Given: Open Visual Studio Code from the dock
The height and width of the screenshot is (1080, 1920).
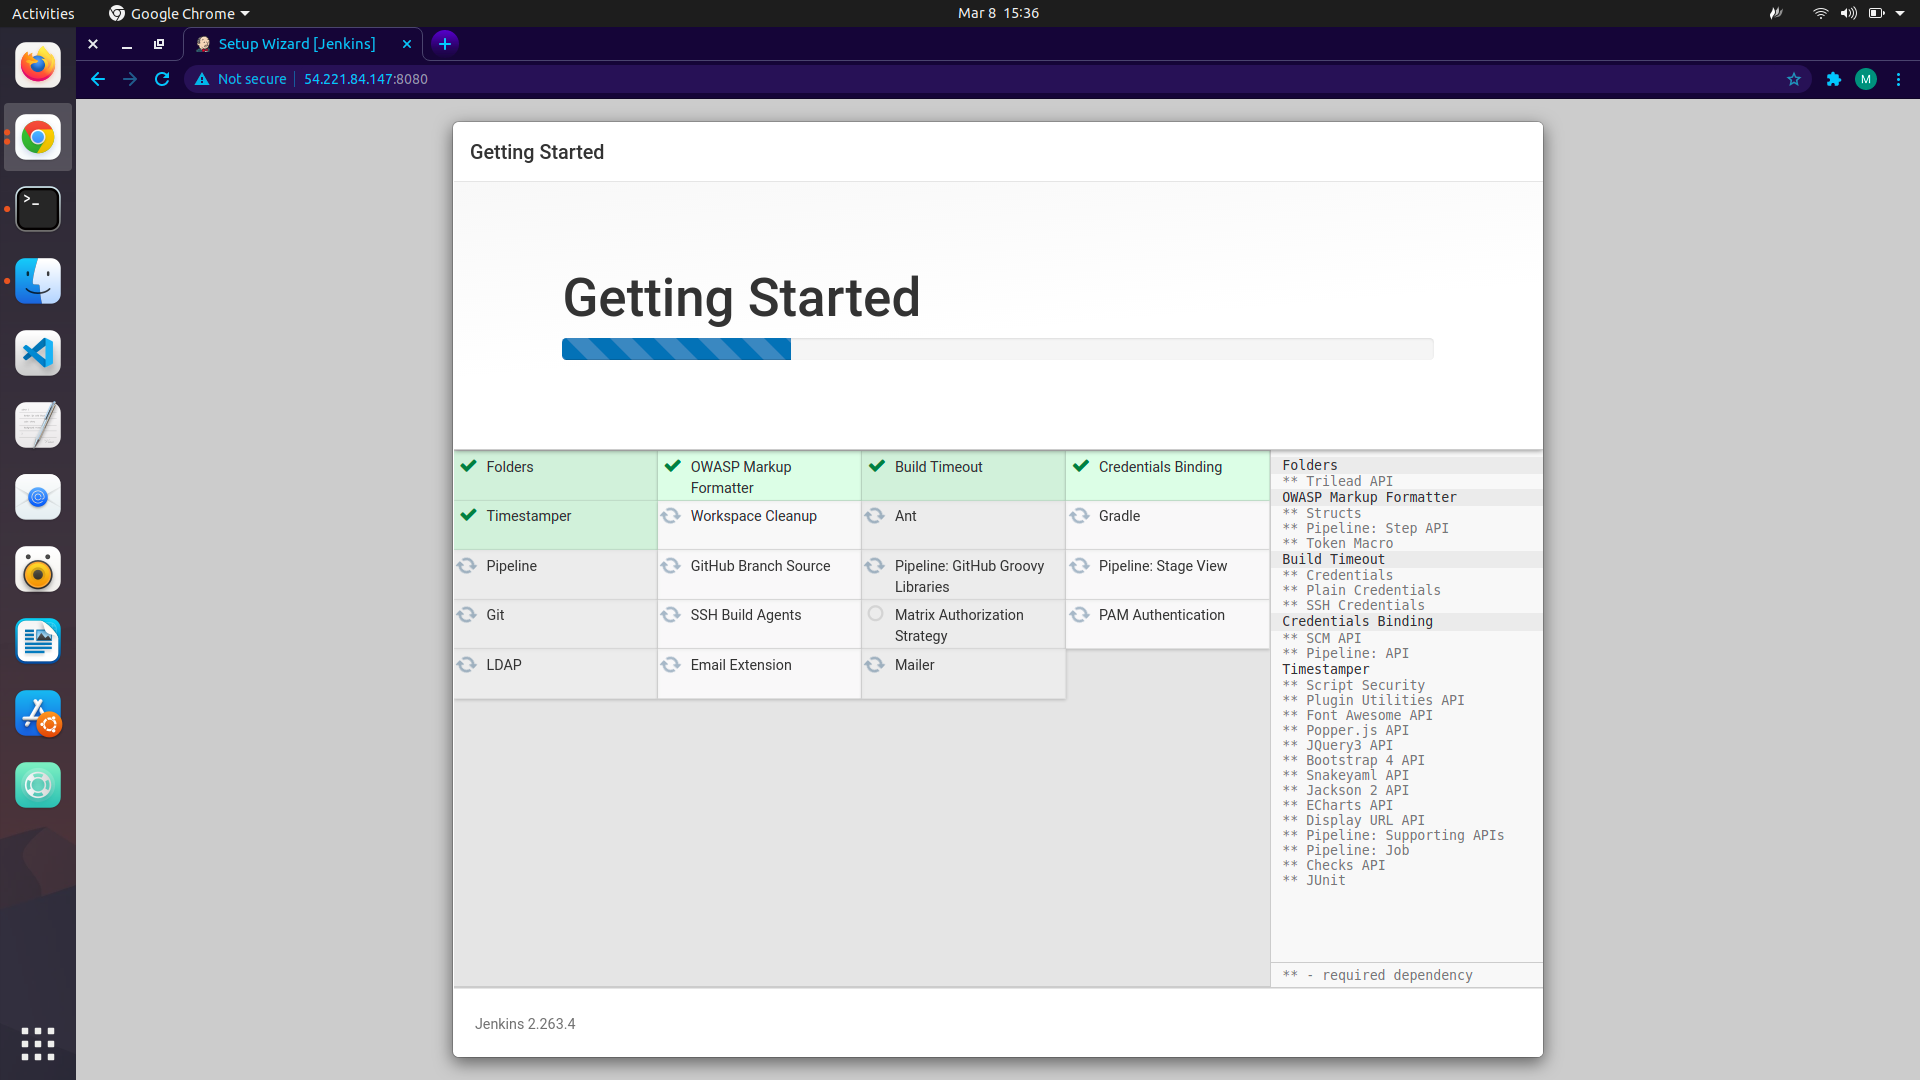Looking at the screenshot, I should 38,354.
